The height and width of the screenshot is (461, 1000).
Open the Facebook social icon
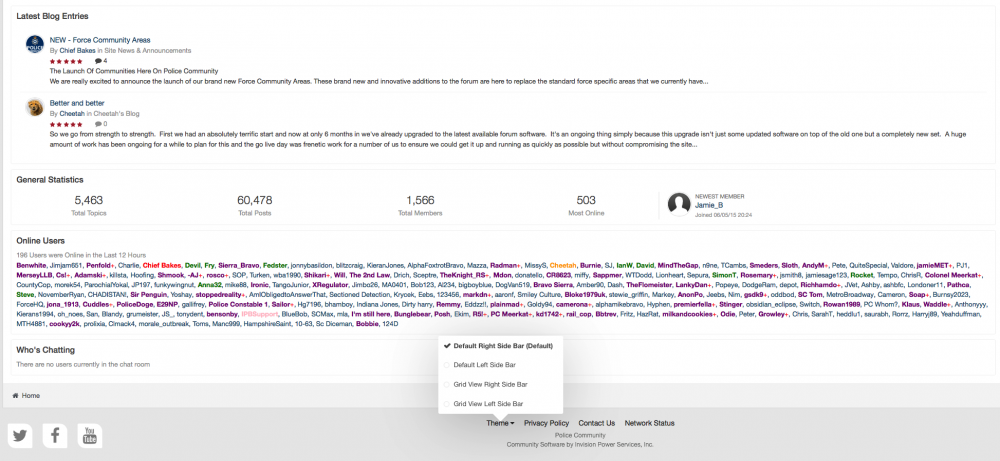55,436
